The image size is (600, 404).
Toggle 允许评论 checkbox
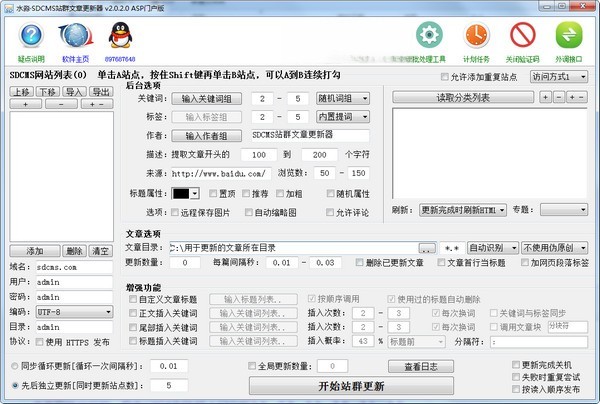click(x=330, y=212)
